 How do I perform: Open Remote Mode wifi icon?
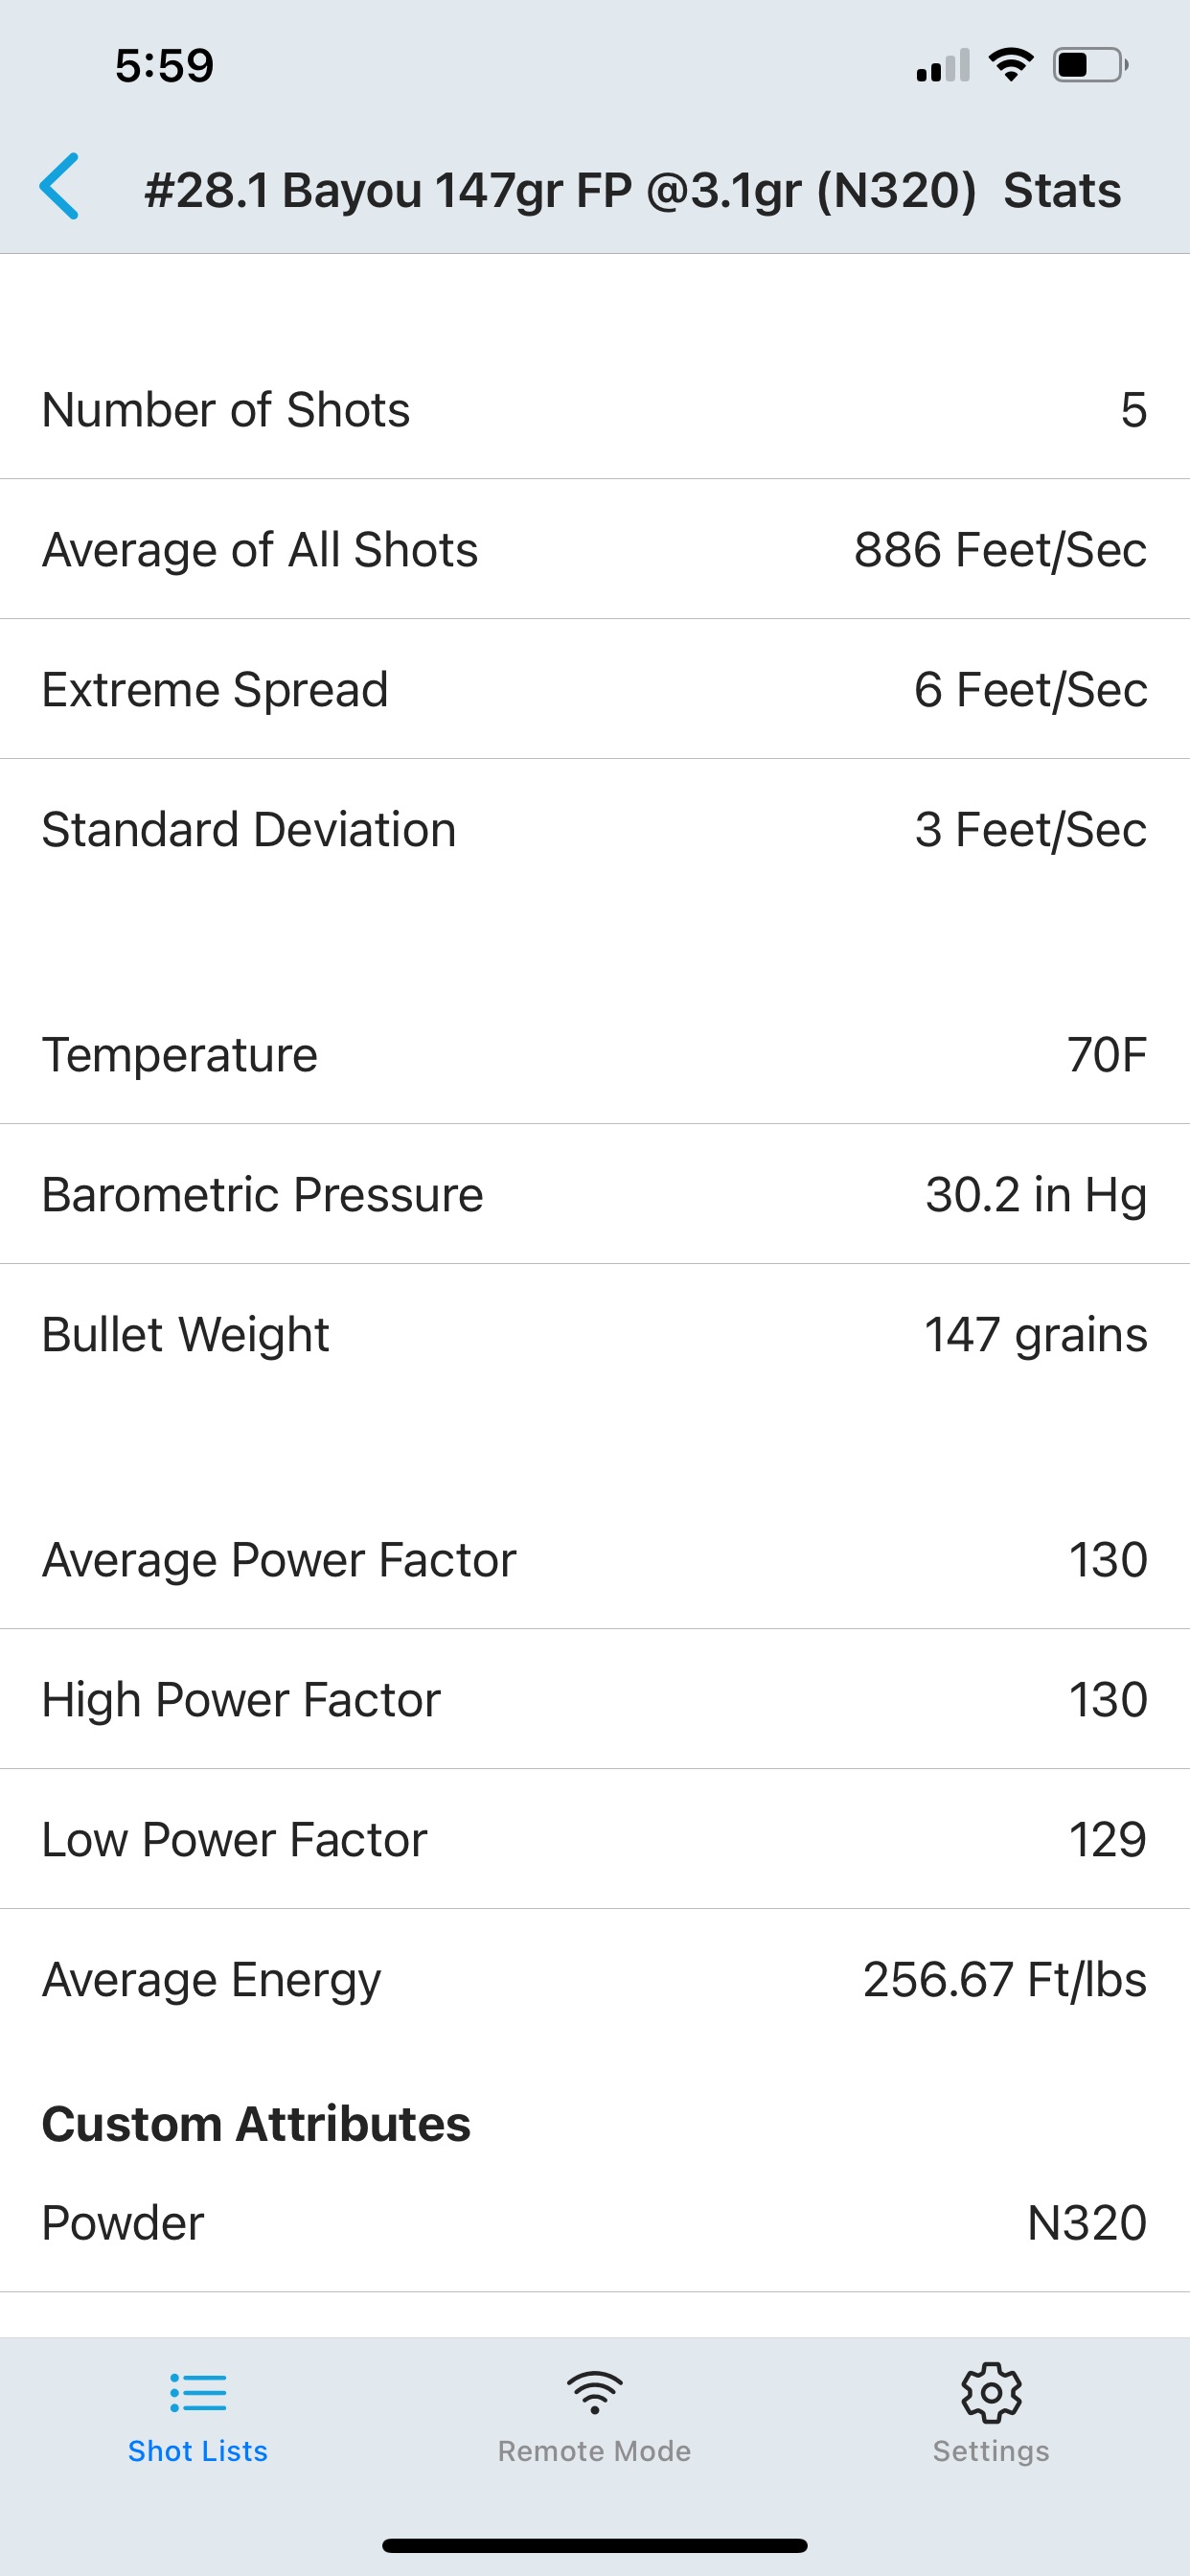[x=594, y=2392]
